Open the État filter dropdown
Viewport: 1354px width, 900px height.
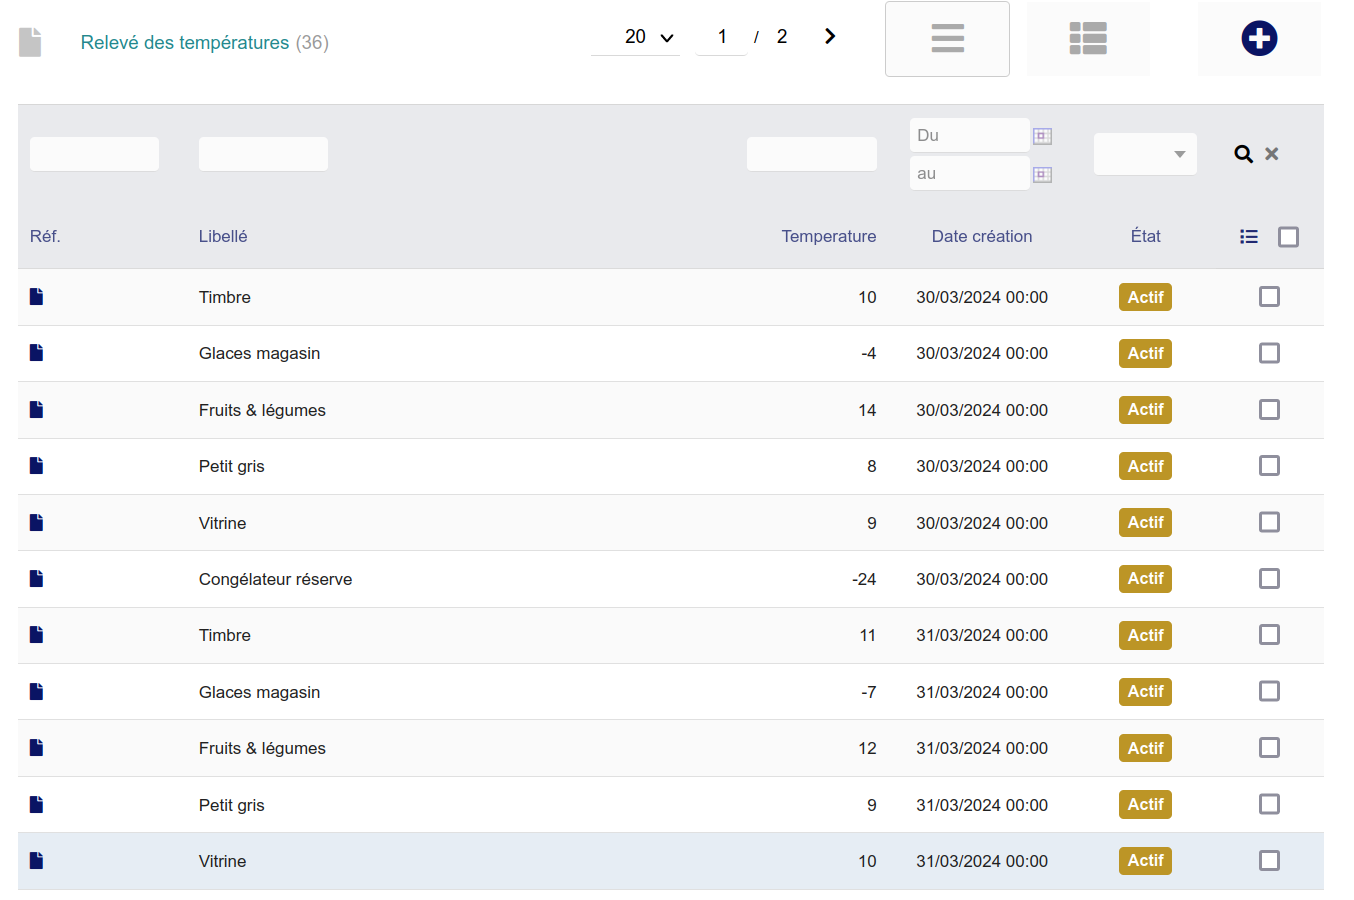click(1145, 154)
